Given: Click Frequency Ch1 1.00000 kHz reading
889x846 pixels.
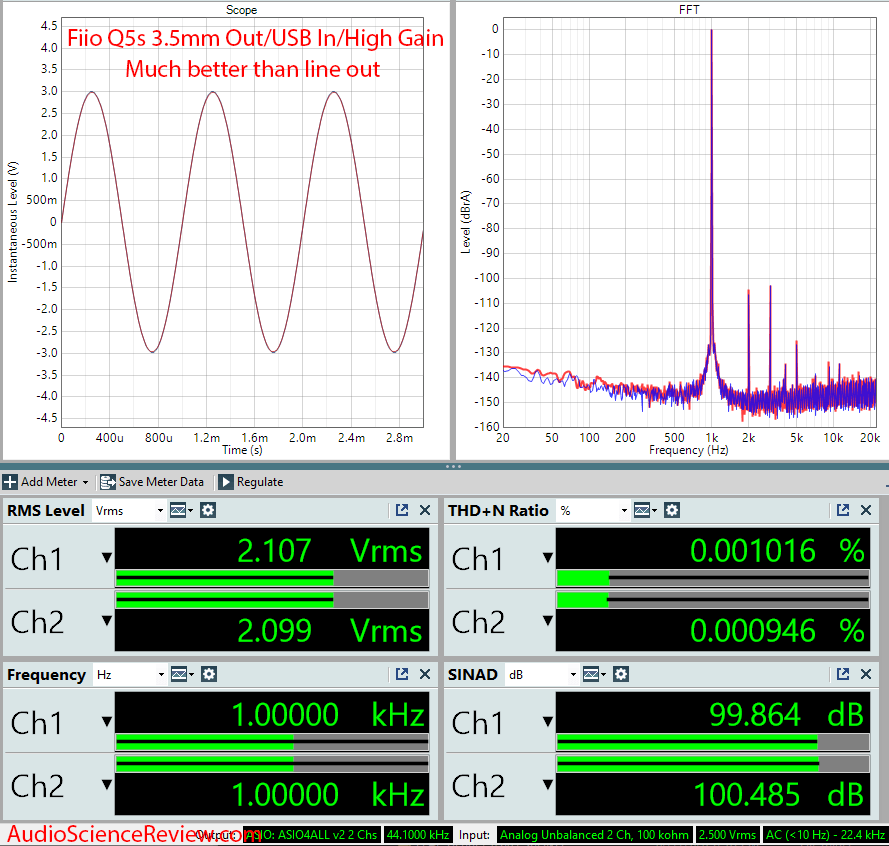Looking at the screenshot, I should (x=328, y=714).
